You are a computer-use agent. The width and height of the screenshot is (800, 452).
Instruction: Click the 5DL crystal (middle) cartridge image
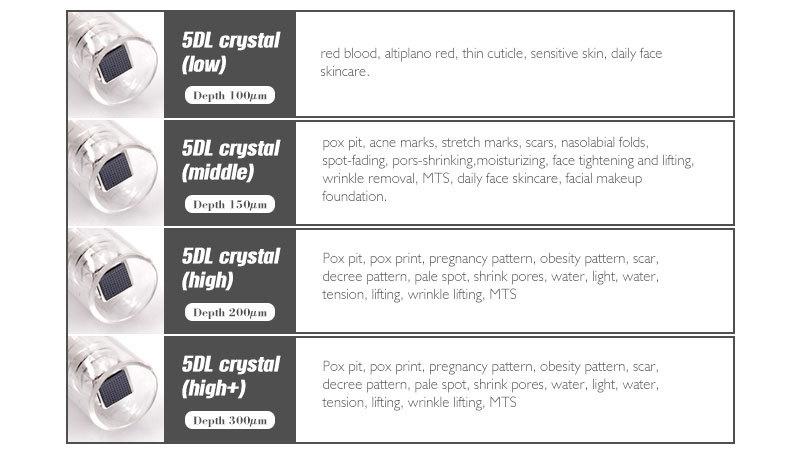(x=116, y=173)
